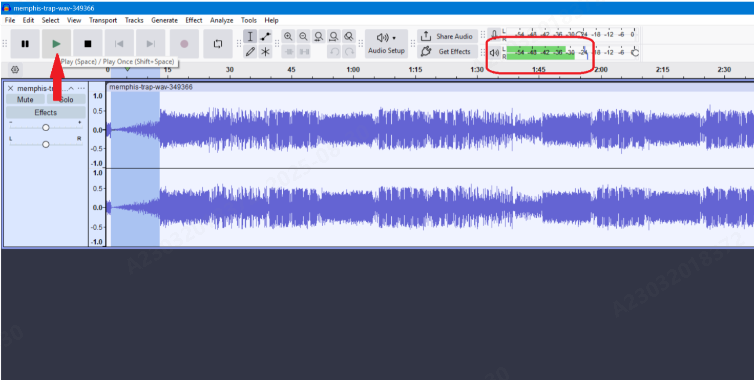Screen dimensions: 754x380
Task: Open the Audio Setup dropdown
Action: pos(386,44)
